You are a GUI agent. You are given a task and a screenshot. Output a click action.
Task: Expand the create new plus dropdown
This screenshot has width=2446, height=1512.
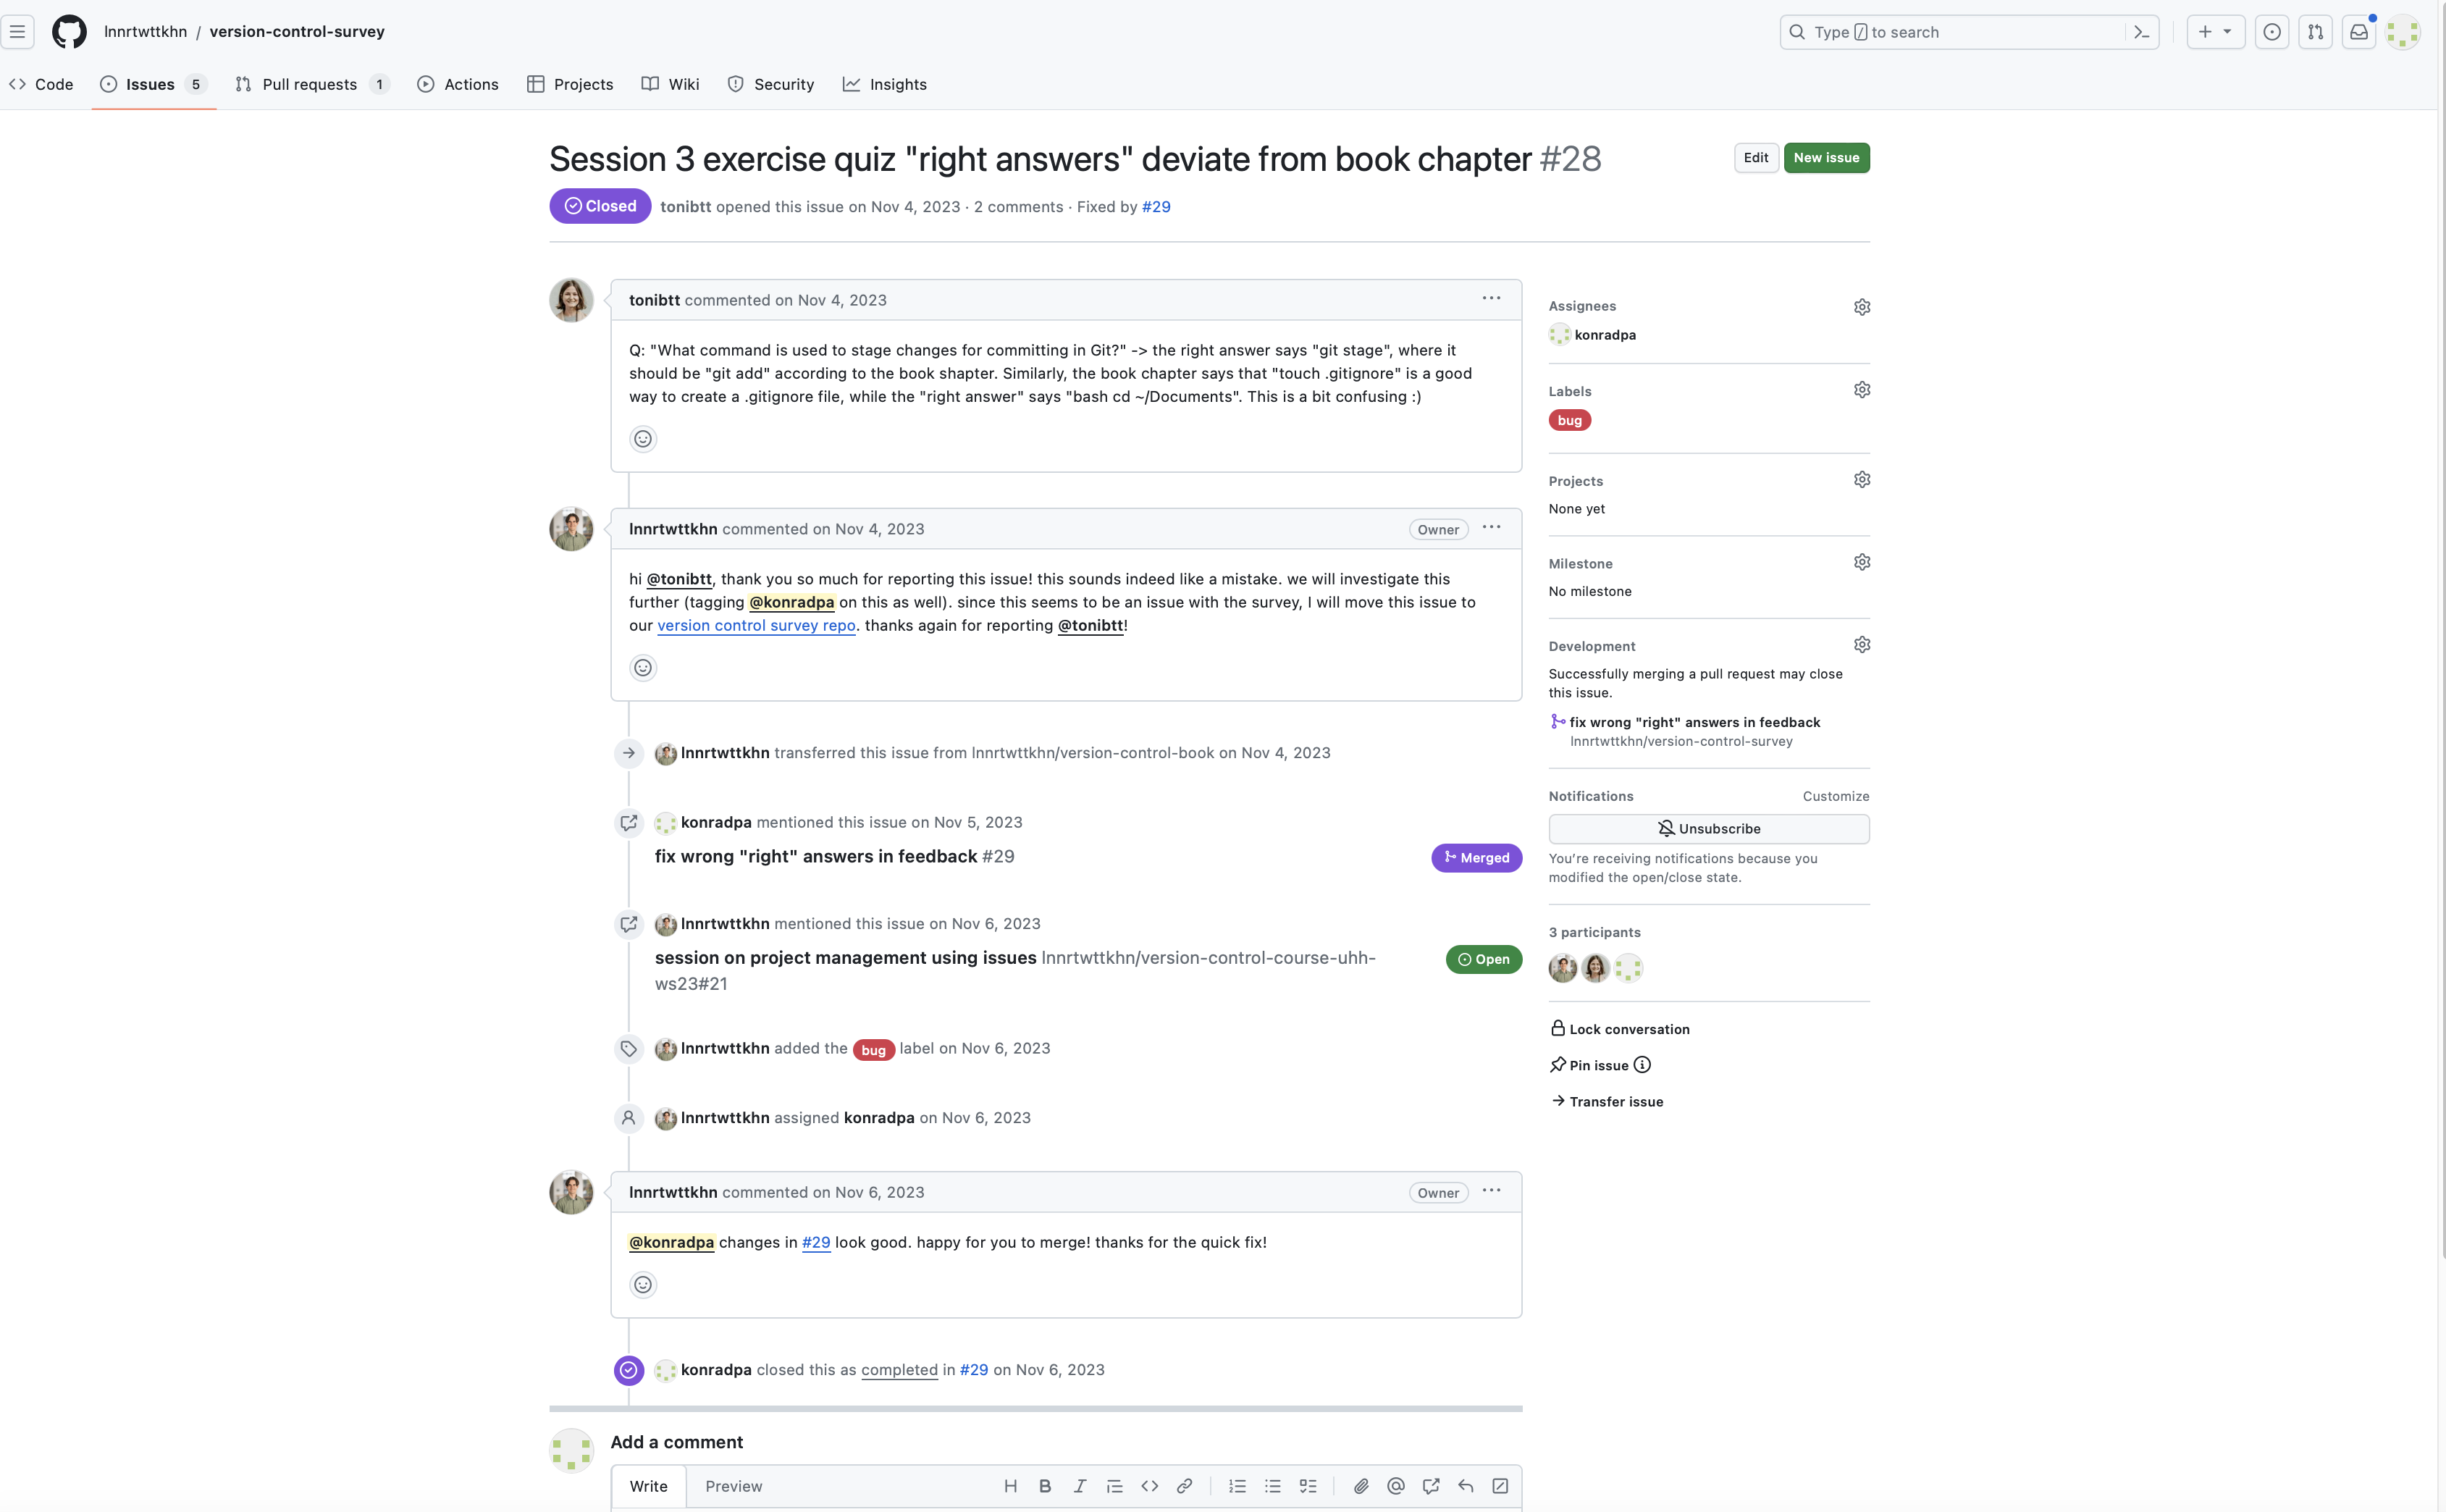point(2215,32)
